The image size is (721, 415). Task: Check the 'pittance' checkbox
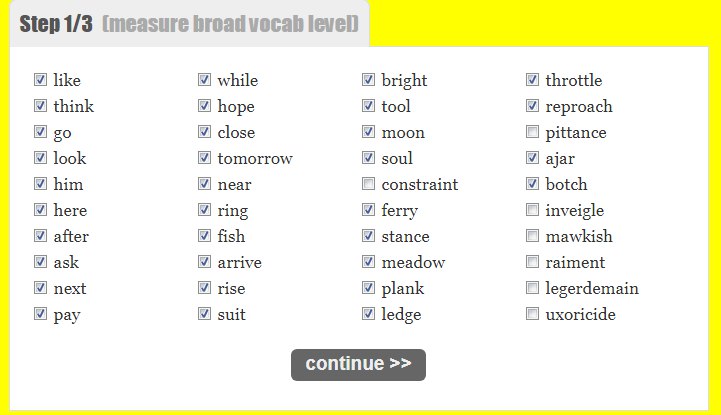533,132
